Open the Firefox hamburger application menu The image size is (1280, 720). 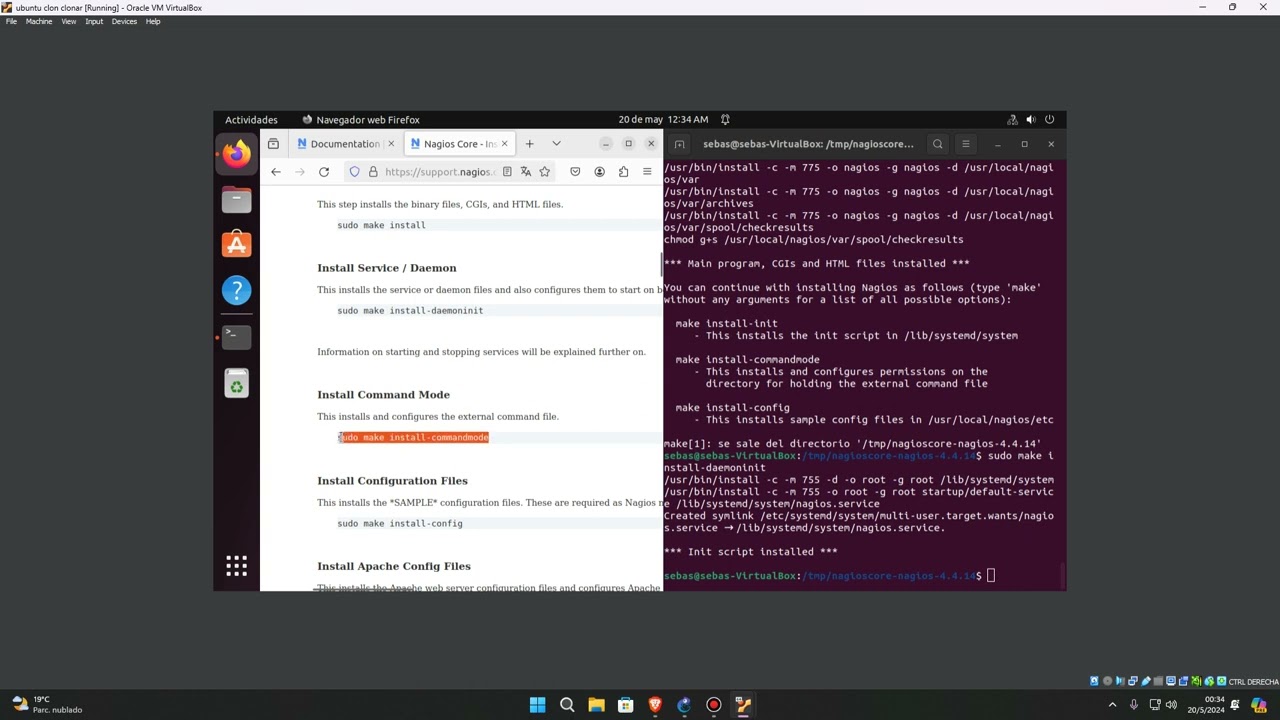(x=647, y=172)
